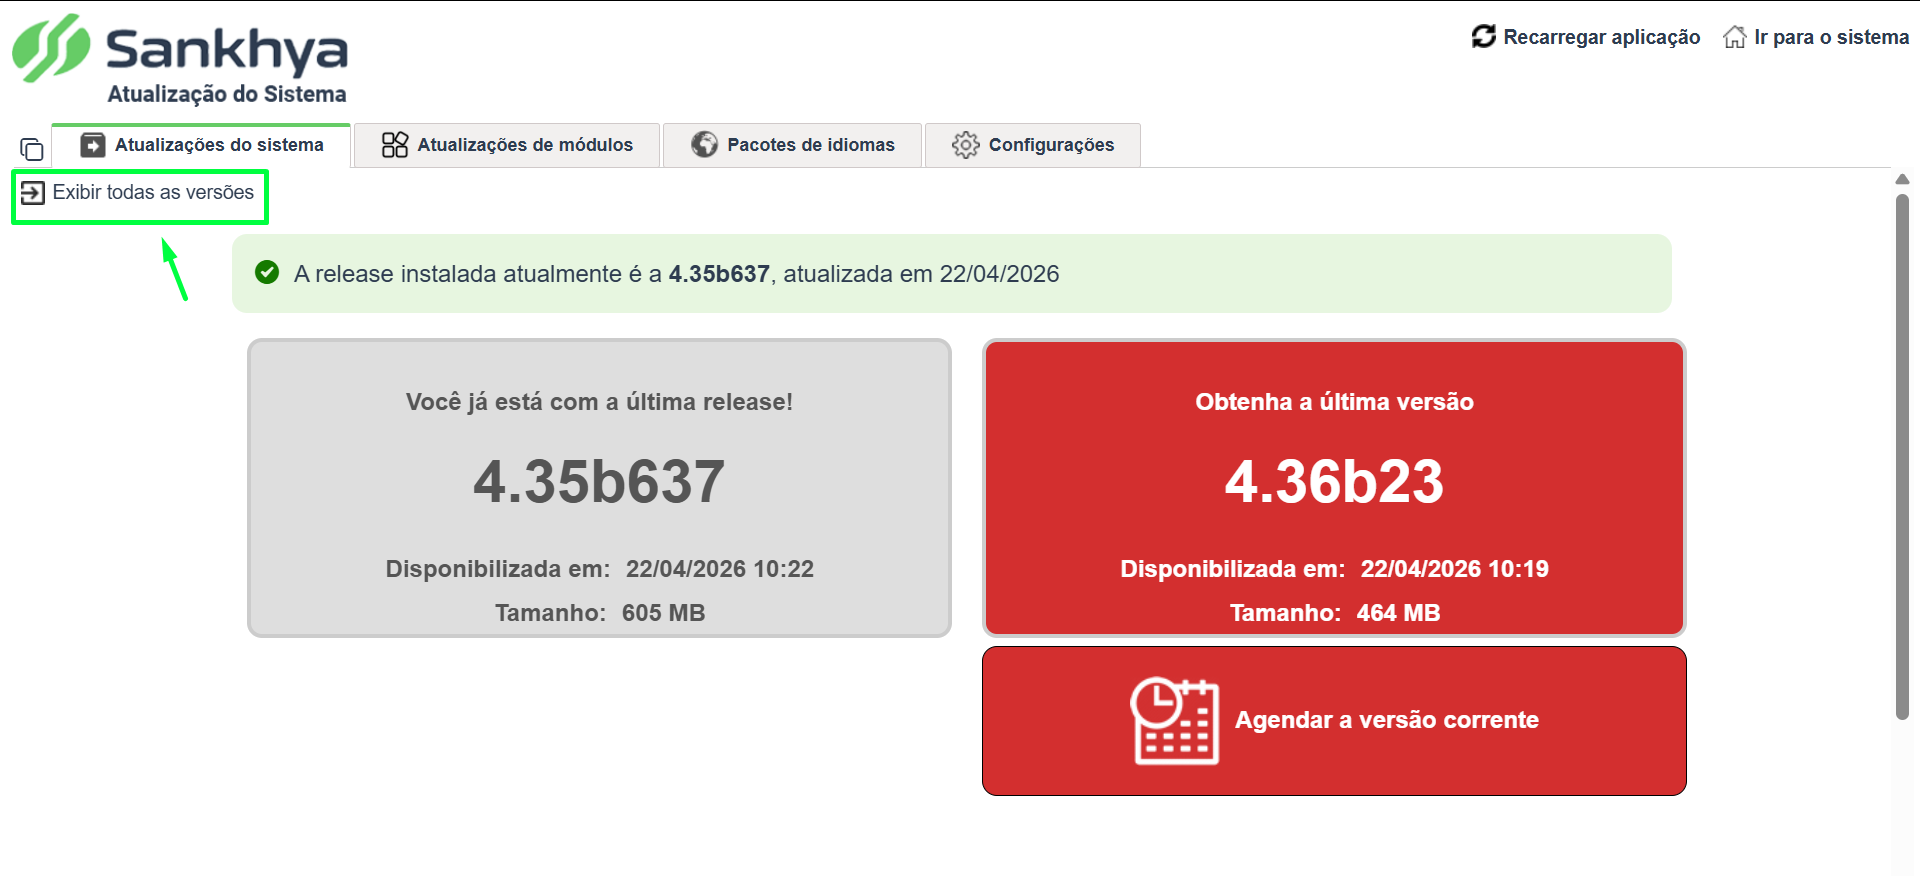1920x876 pixels.
Task: Click the text Você já está com a última release!
Action: [x=599, y=402]
